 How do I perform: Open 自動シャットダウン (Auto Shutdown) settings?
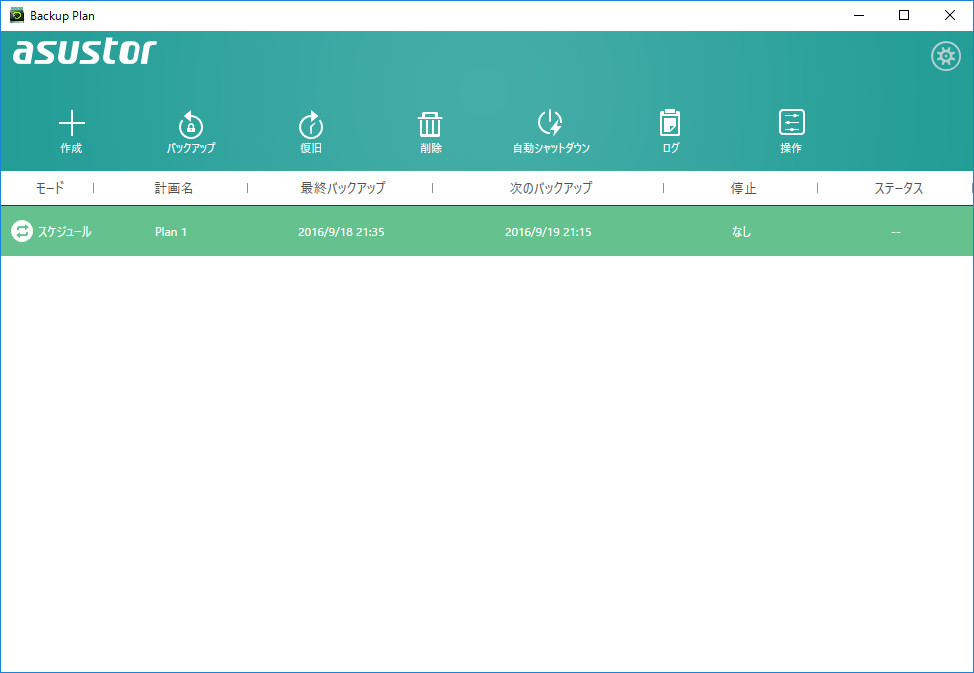(x=548, y=130)
